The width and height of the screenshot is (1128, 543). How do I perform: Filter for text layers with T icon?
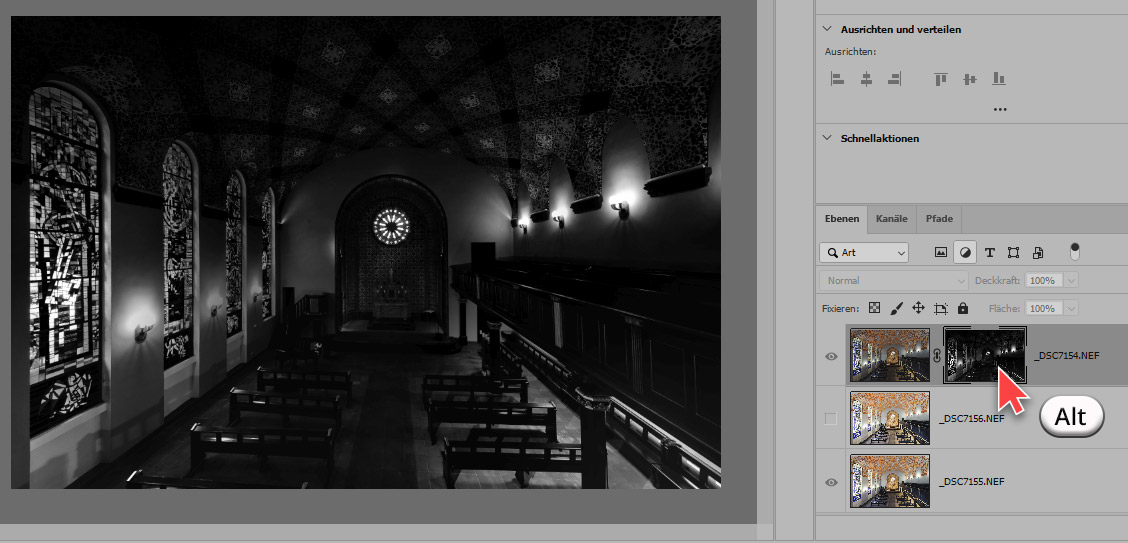click(990, 253)
